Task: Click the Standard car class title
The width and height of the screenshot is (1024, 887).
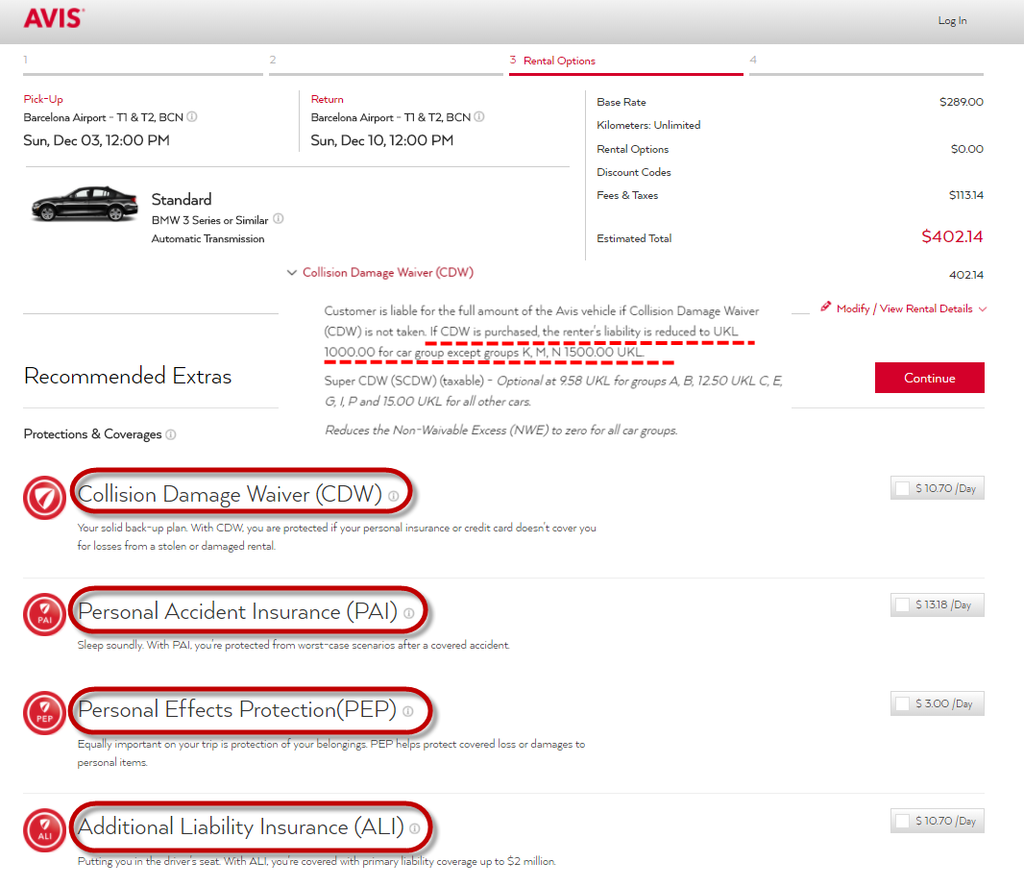Action: click(182, 199)
